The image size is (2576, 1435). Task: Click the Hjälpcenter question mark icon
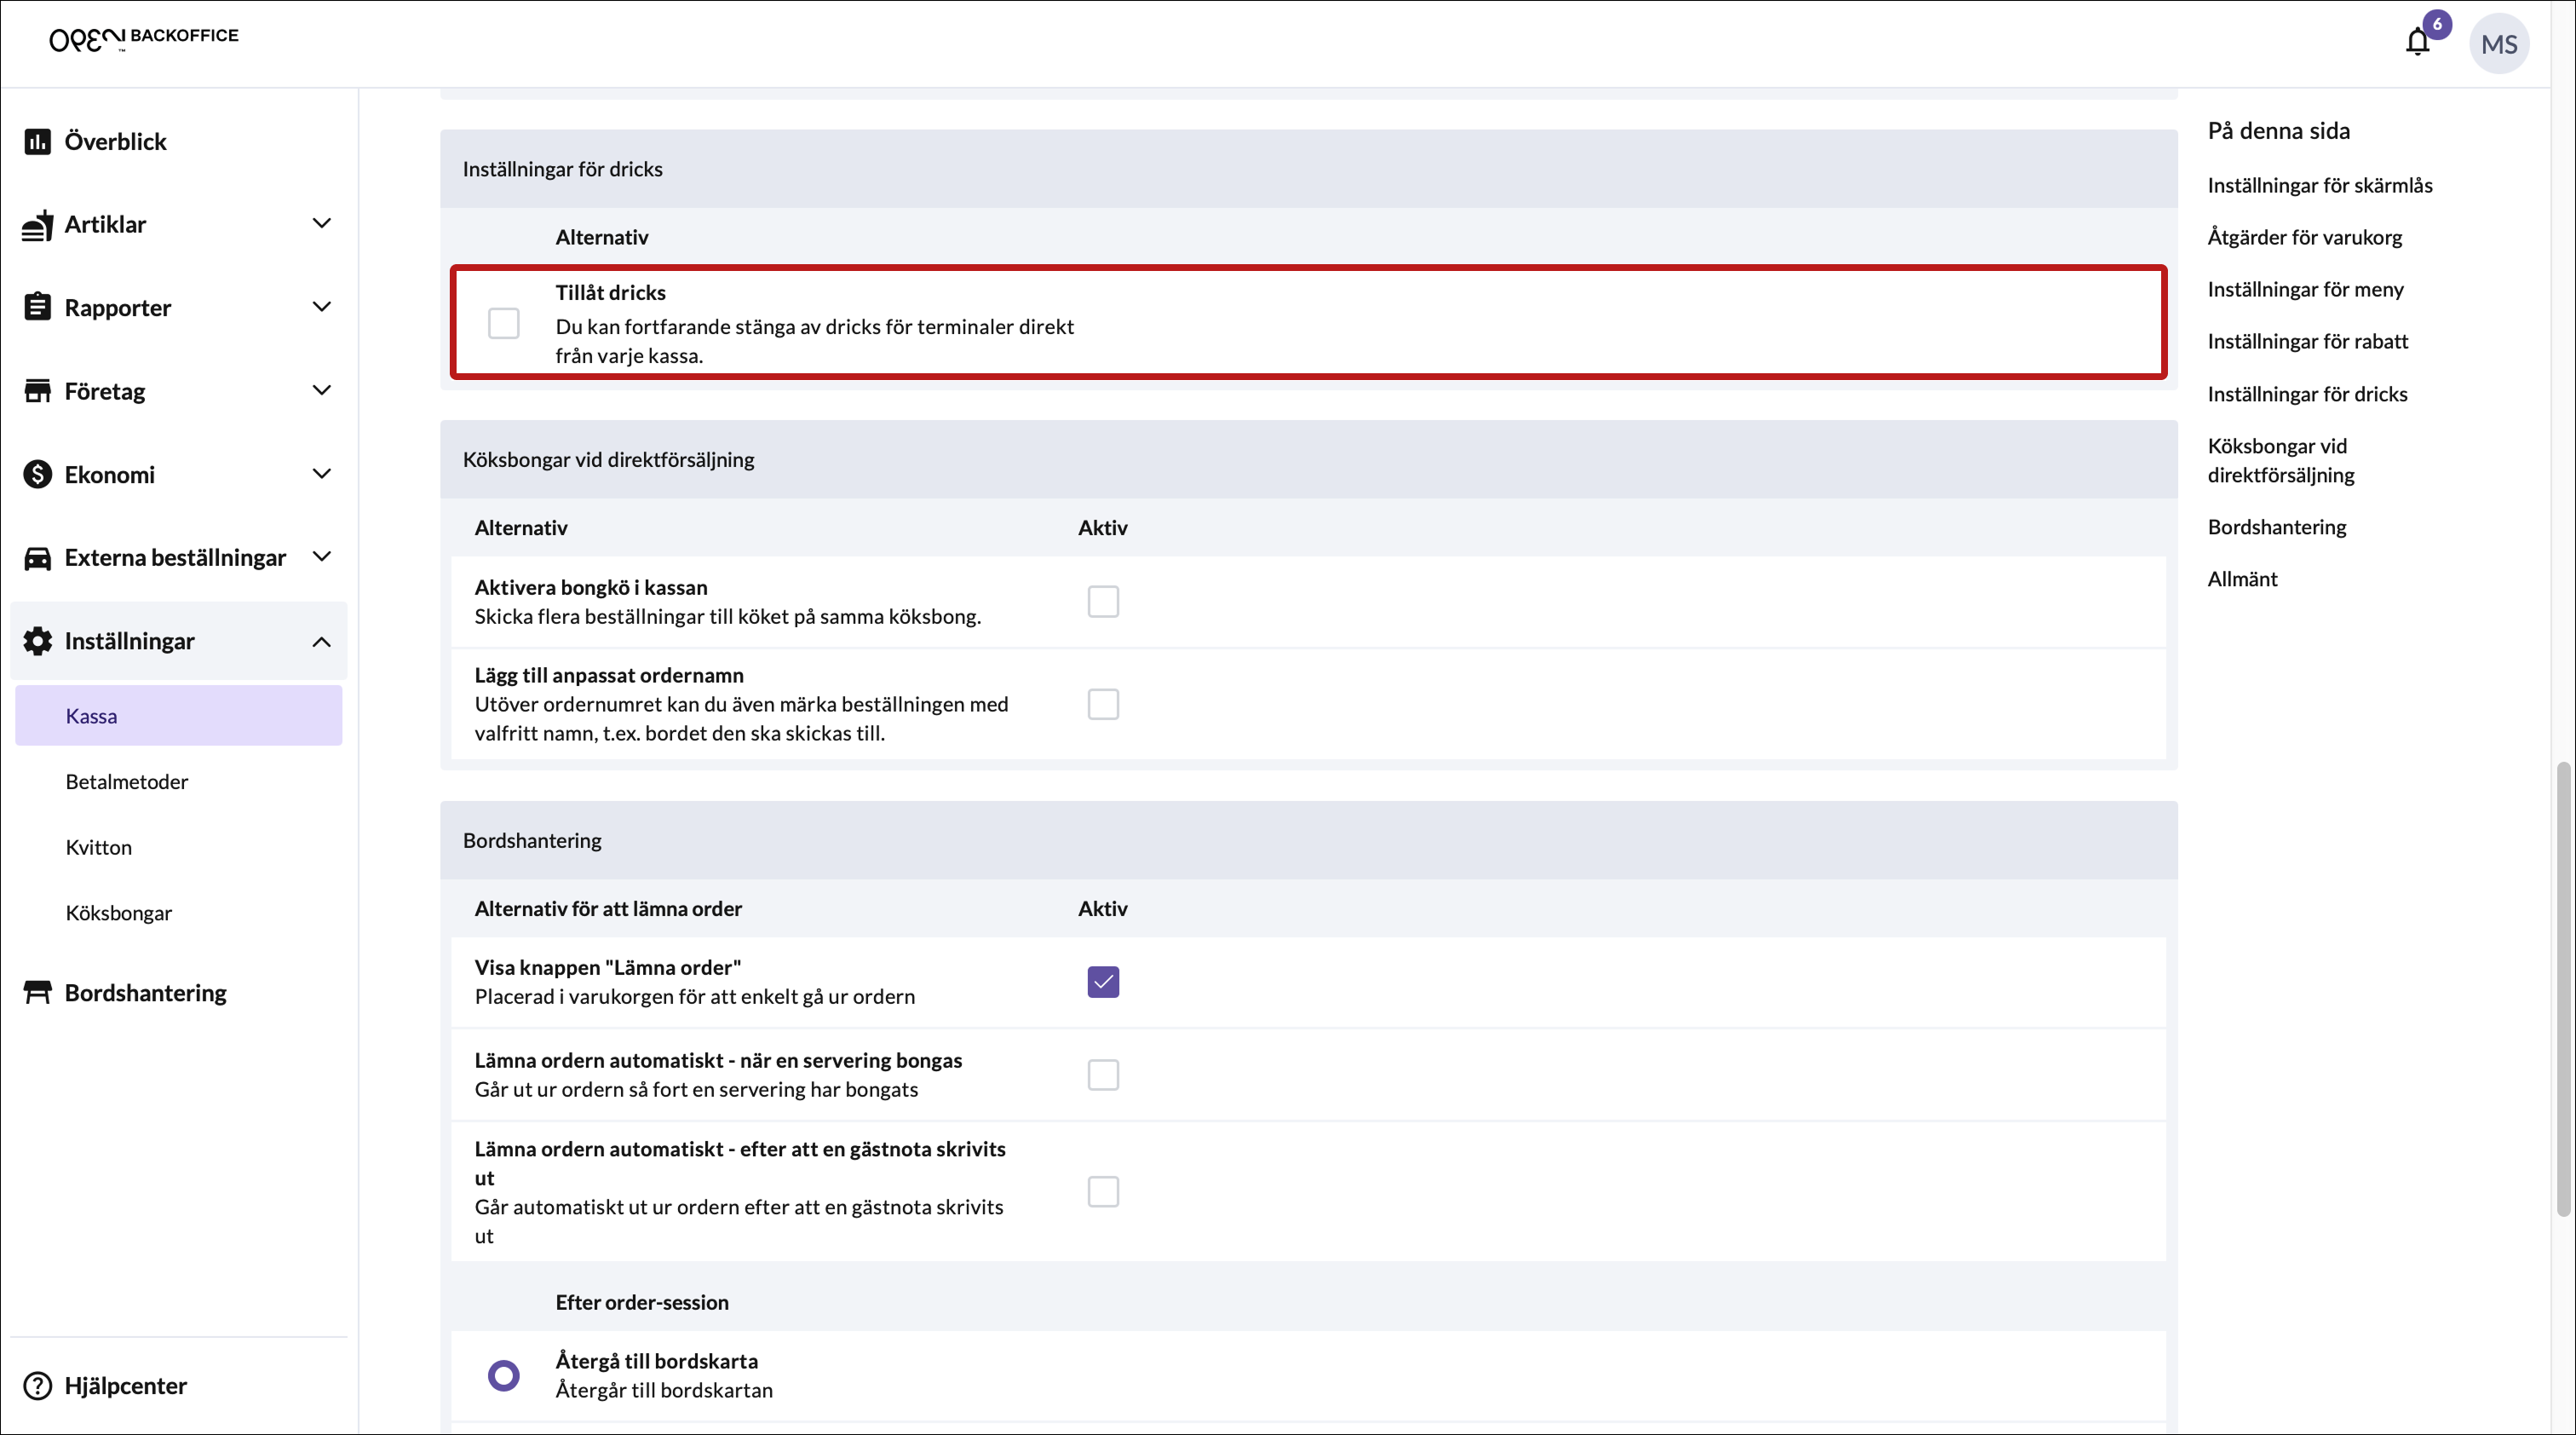point(37,1386)
